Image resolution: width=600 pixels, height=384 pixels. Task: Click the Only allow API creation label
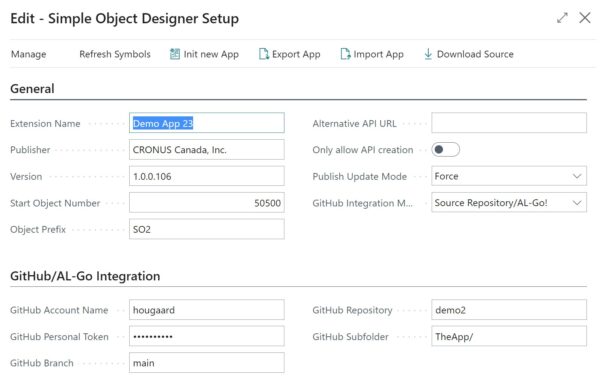(x=363, y=150)
